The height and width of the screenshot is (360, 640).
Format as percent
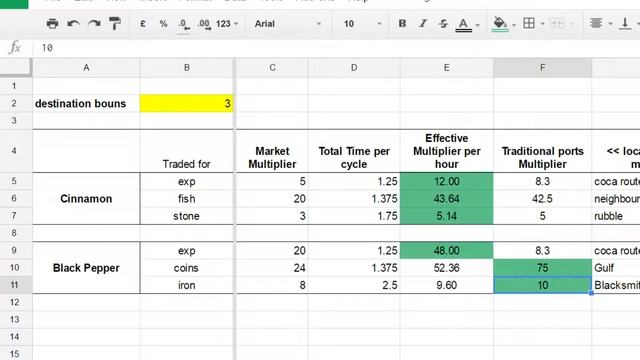tap(163, 24)
